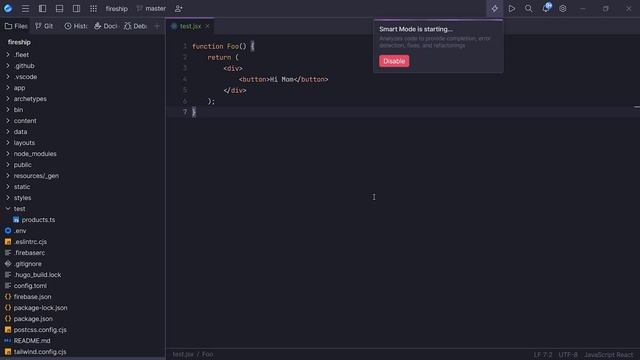Screen dimensions: 640x360
Task: Select the public folder row
Action: [x=83, y=165]
